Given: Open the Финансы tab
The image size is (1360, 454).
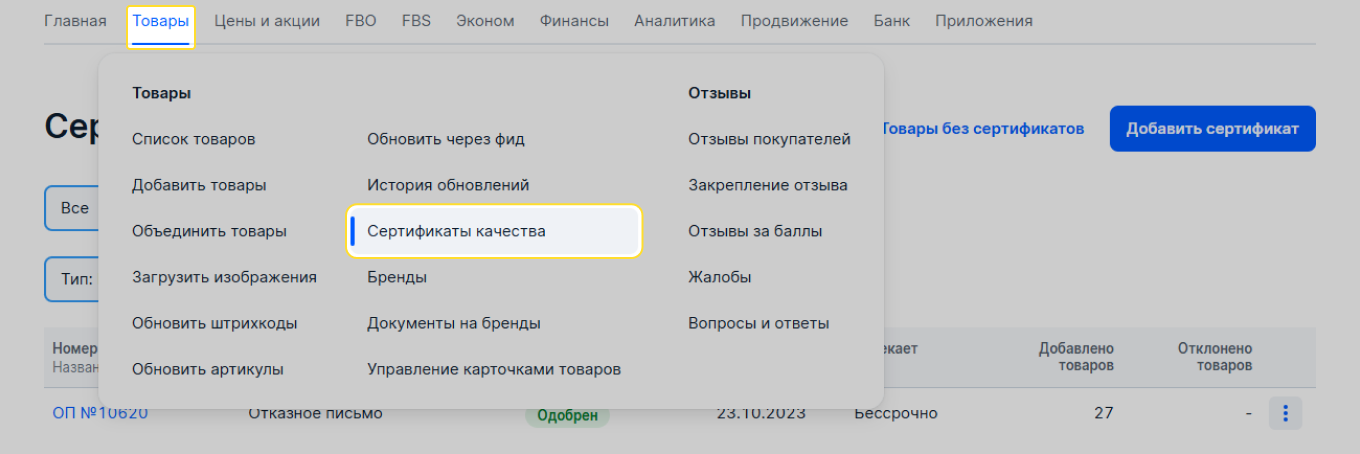Looking at the screenshot, I should point(574,21).
